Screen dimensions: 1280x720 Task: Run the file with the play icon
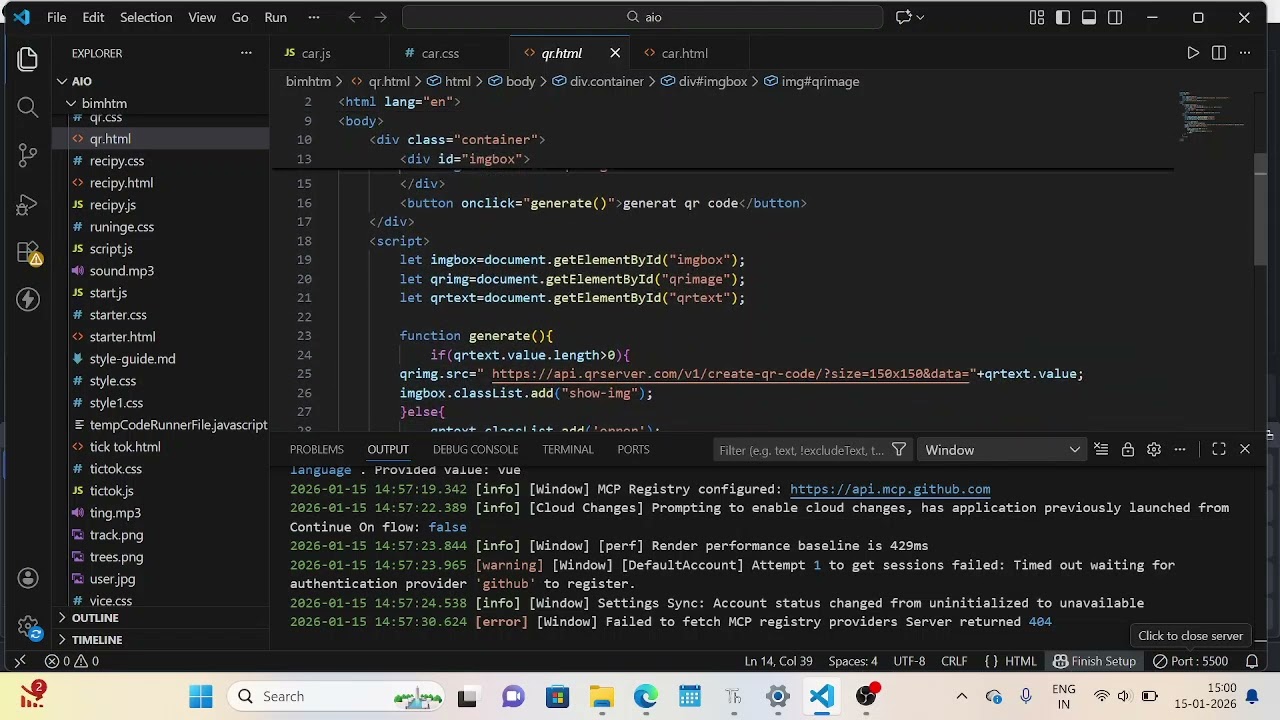coord(1193,53)
